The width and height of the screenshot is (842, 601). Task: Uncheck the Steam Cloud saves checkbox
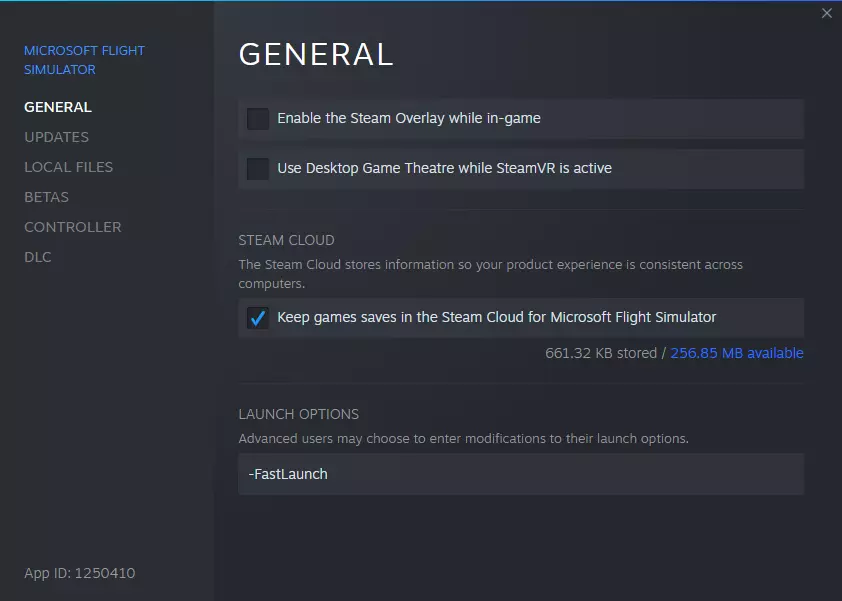click(x=258, y=318)
